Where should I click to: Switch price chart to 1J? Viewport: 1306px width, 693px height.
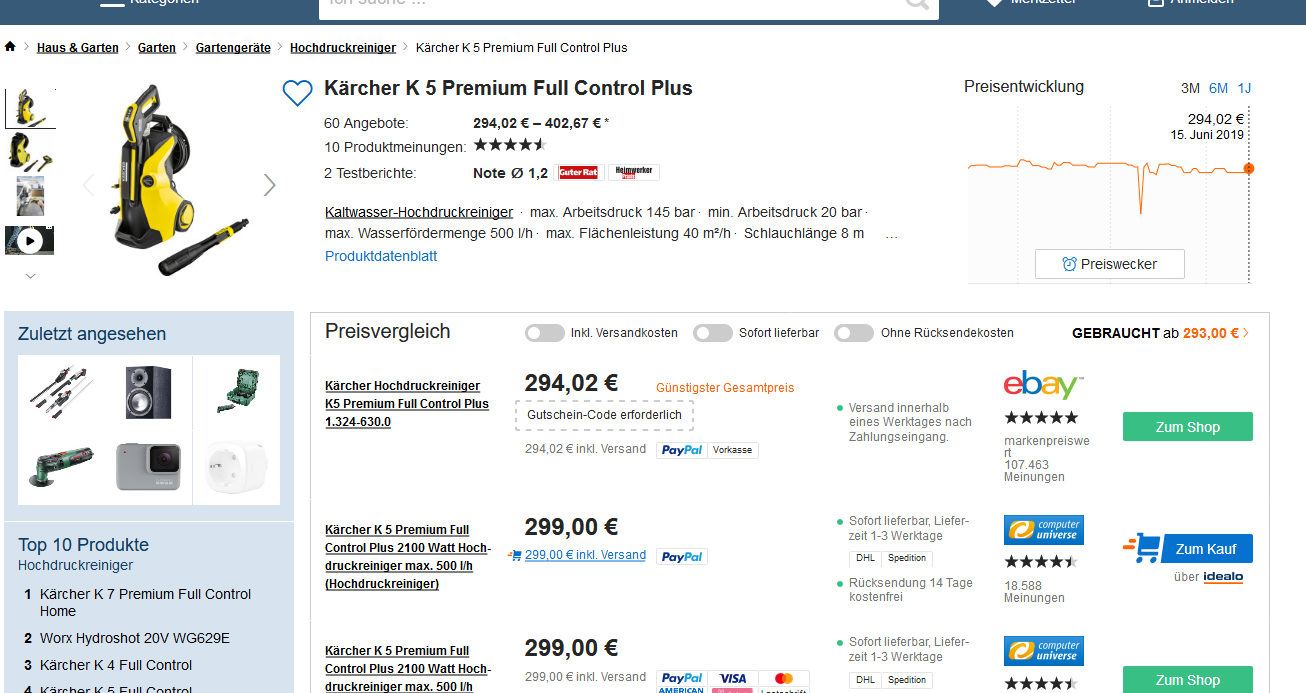[1244, 88]
